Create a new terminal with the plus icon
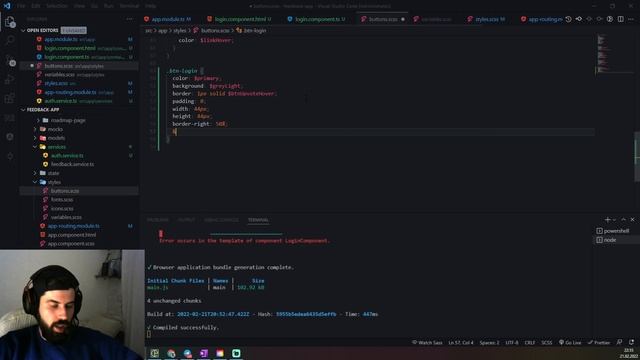Image resolution: width=640 pixels, height=360 pixels. pos(607,220)
